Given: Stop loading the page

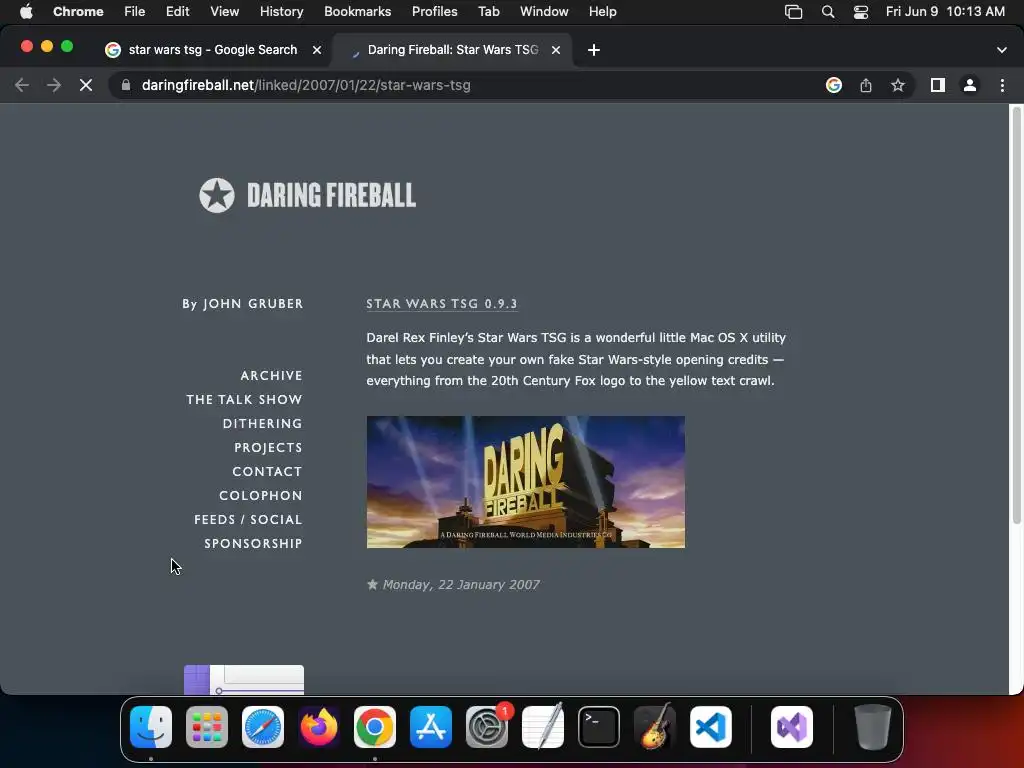Looking at the screenshot, I should (x=86, y=85).
